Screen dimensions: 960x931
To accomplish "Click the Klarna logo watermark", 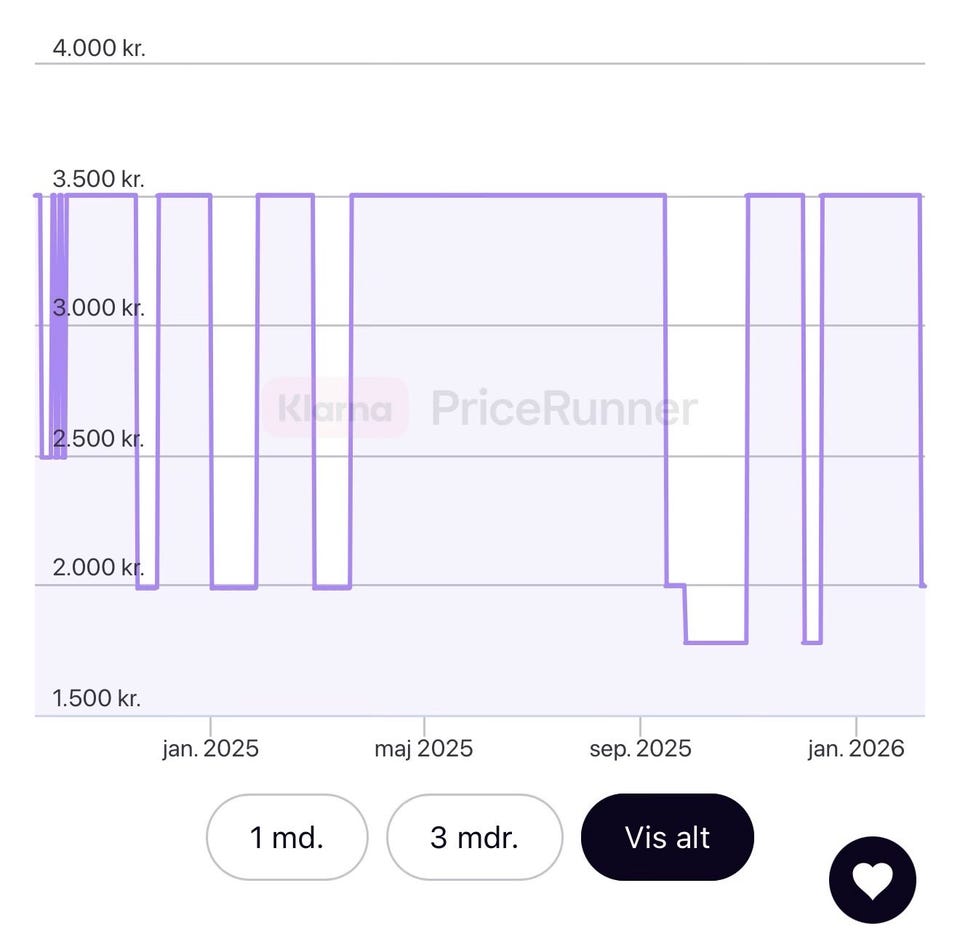I will point(335,408).
